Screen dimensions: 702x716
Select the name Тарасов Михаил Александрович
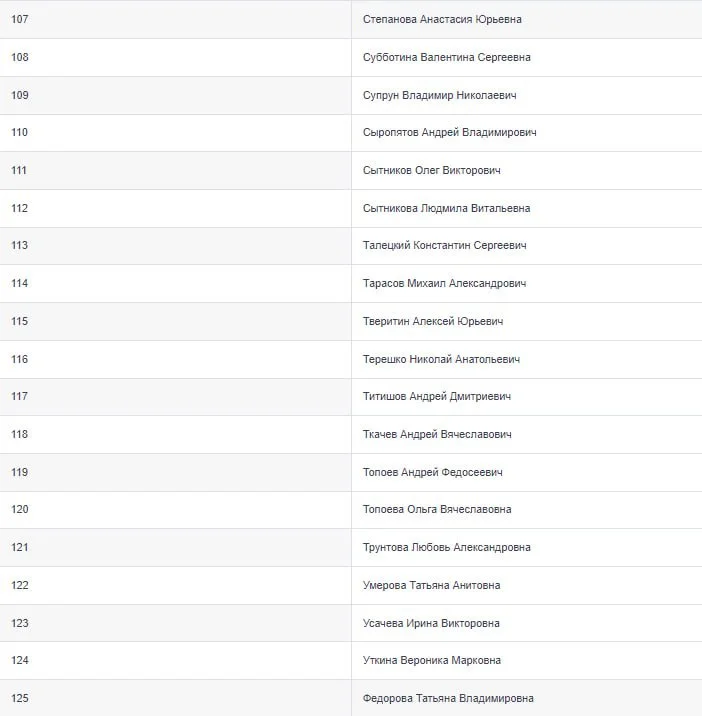(444, 283)
